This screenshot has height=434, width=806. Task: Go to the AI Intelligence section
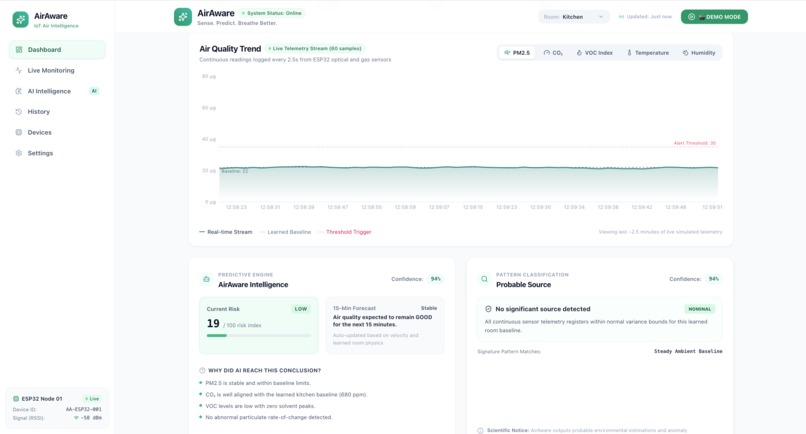(x=57, y=91)
